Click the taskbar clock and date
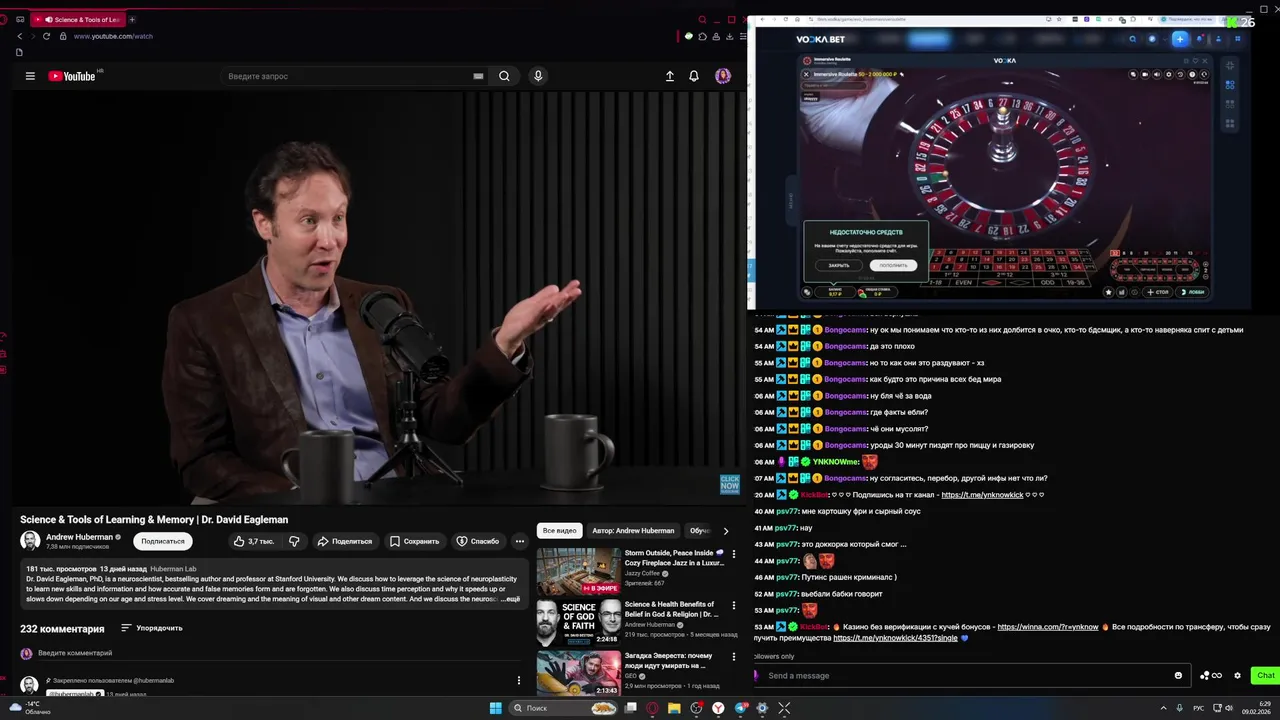The width and height of the screenshot is (1280, 720). pyautogui.click(x=1256, y=708)
